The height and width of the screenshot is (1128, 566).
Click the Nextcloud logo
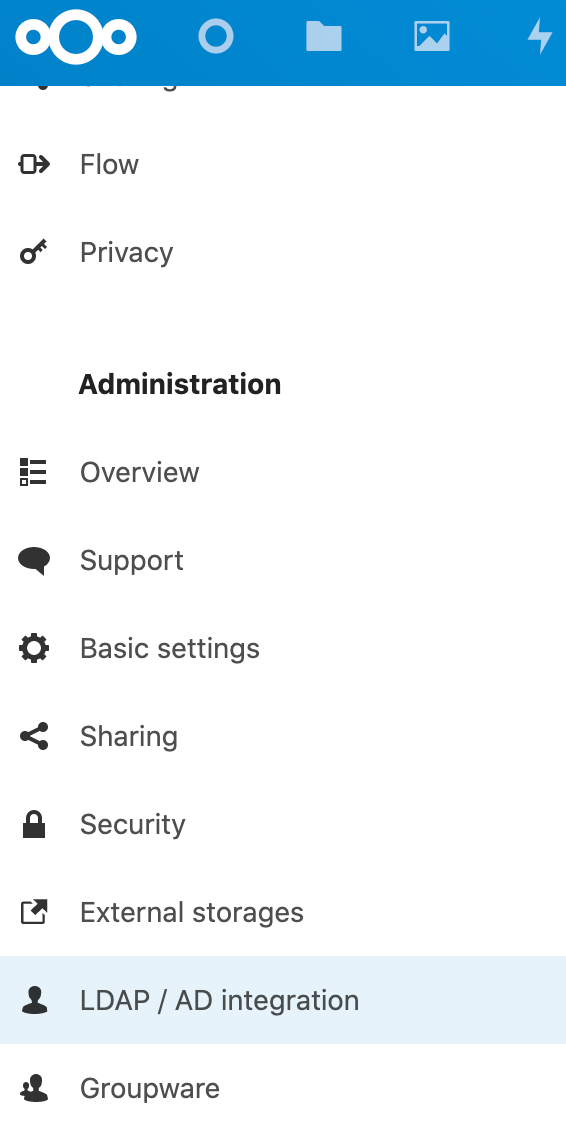point(76,36)
